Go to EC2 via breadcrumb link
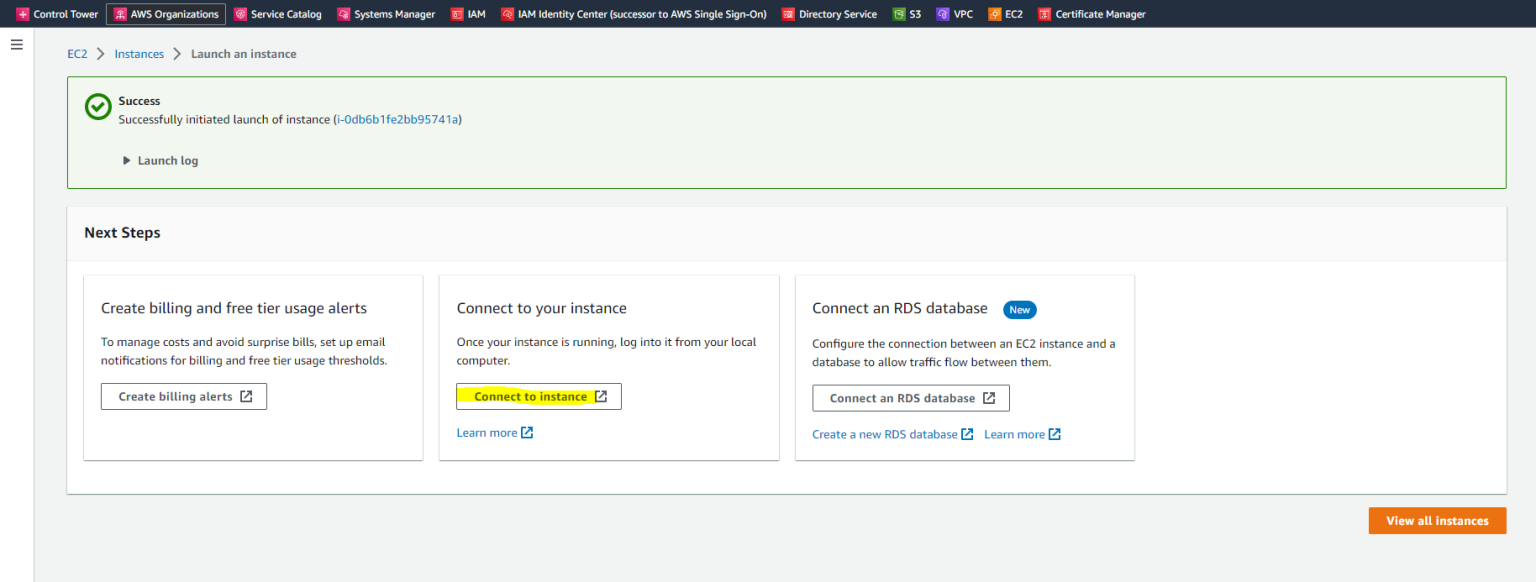 [77, 53]
